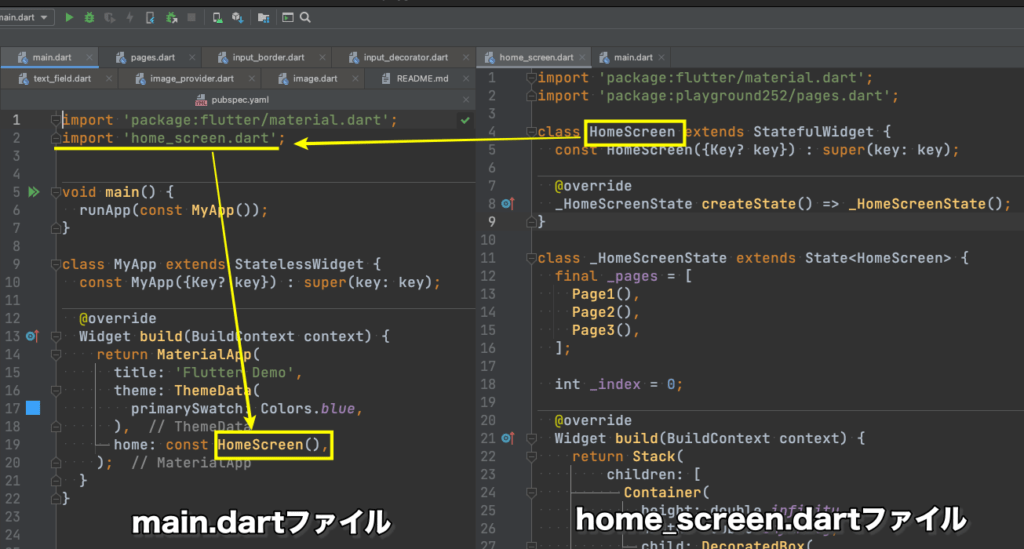Screen dimensions: 1024x549
Task: Click the run arrow beside void main()
Action: 34,192
